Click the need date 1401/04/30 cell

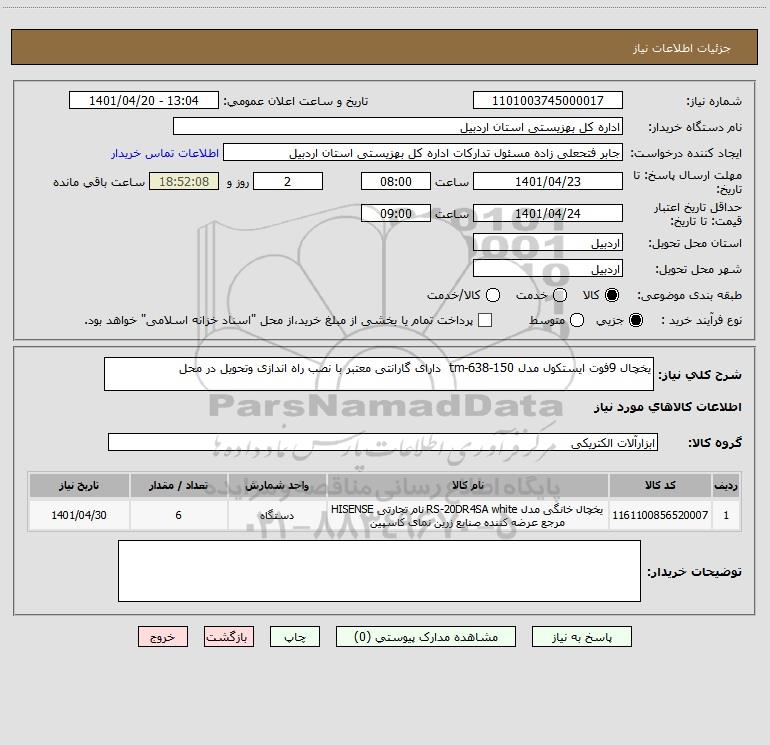click(79, 515)
